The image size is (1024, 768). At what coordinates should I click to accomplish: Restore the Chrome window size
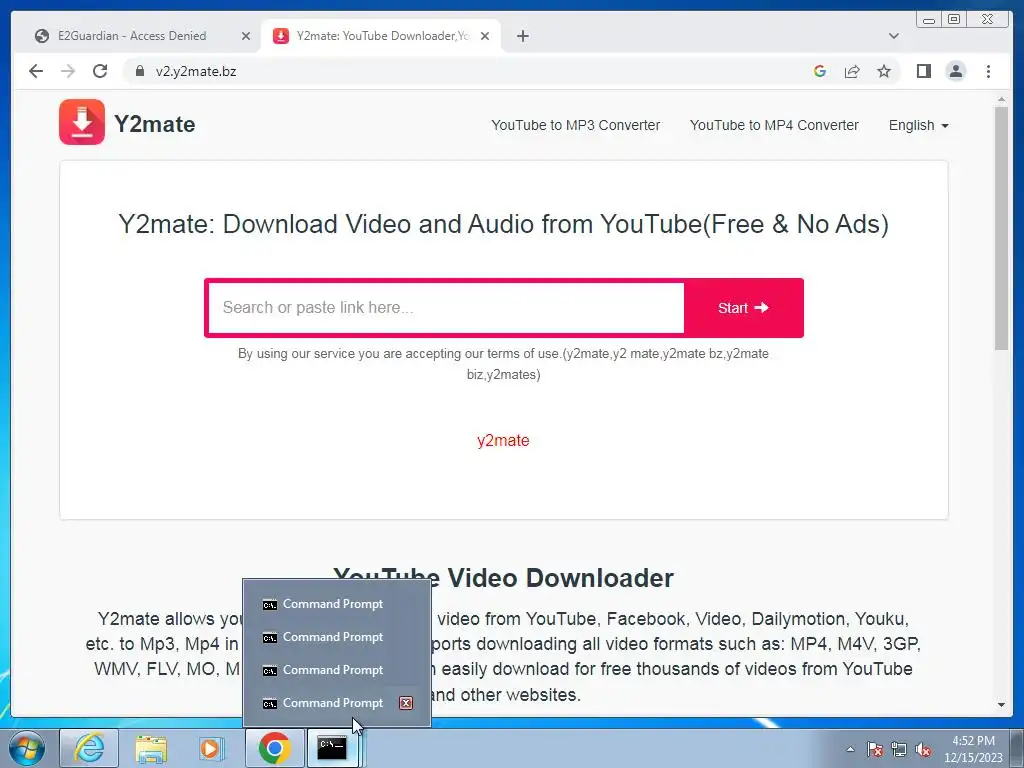[954, 20]
